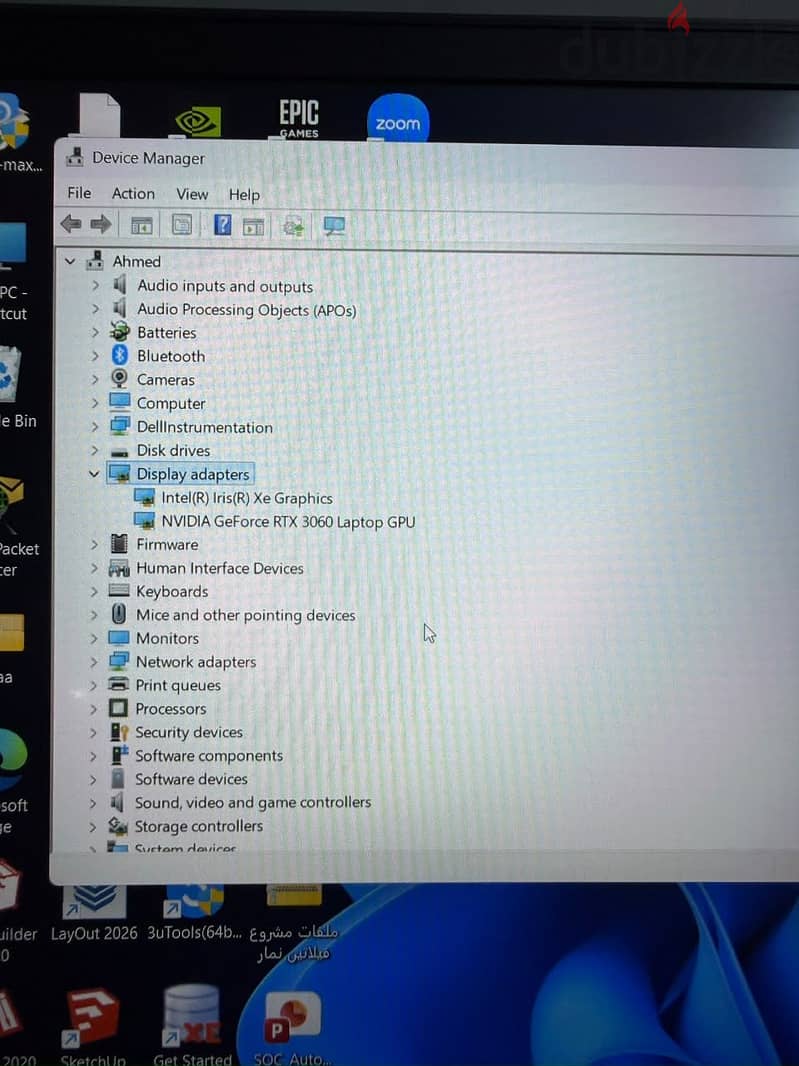Expand the Cameras category
799x1066 pixels.
[95, 379]
